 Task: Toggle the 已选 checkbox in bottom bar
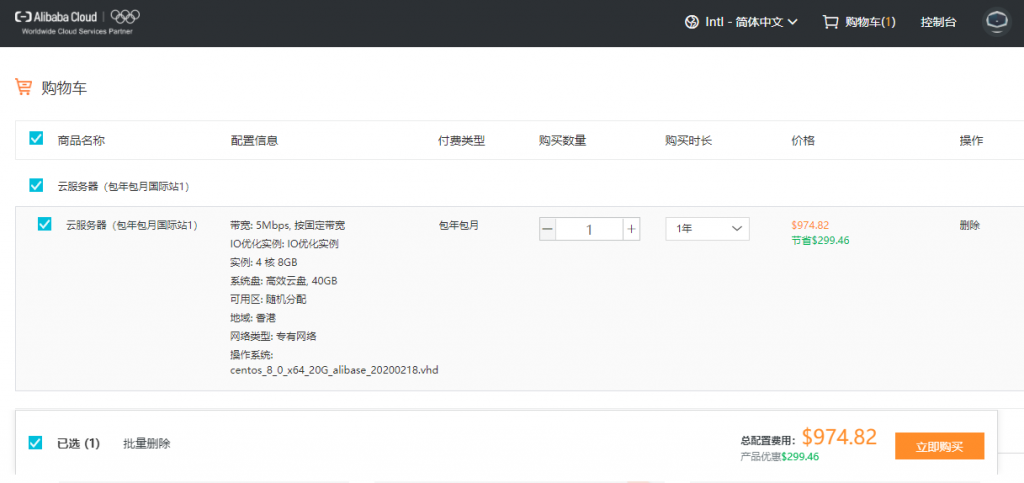(x=36, y=443)
